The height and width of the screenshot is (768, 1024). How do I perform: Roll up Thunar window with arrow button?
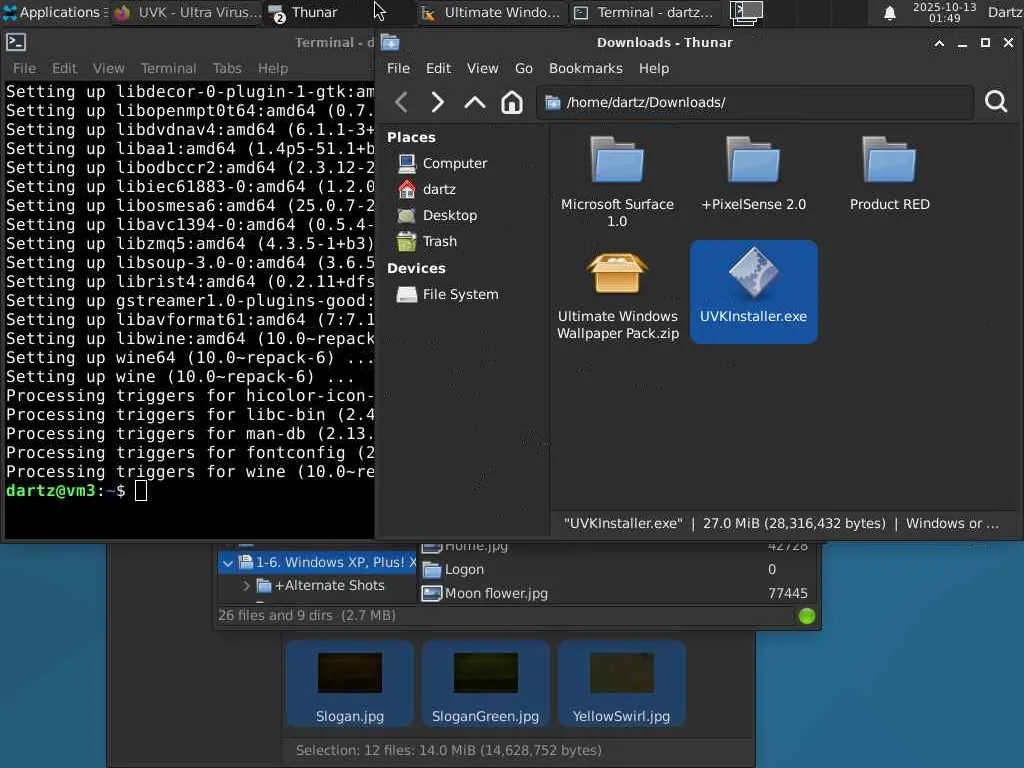939,43
